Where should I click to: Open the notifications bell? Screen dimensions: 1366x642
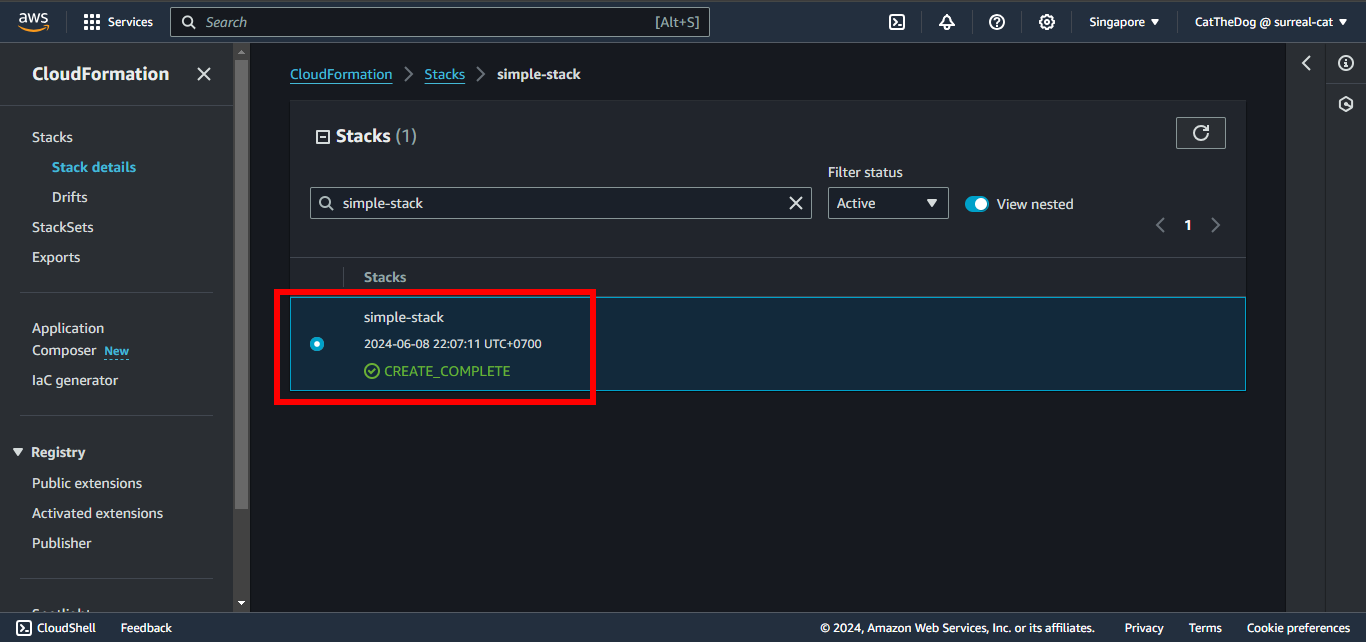click(x=947, y=22)
